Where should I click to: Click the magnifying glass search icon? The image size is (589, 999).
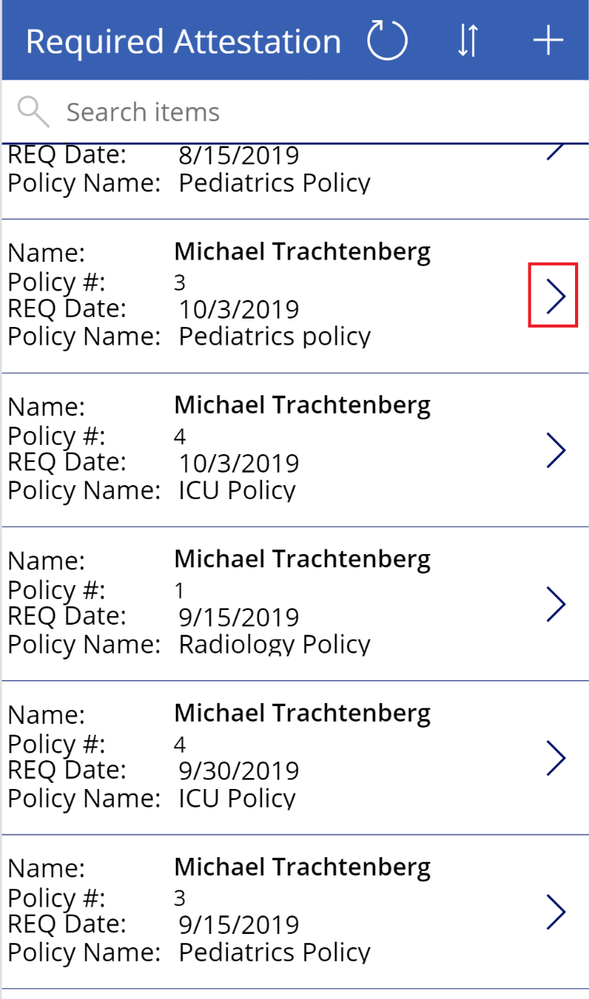[x=33, y=112]
